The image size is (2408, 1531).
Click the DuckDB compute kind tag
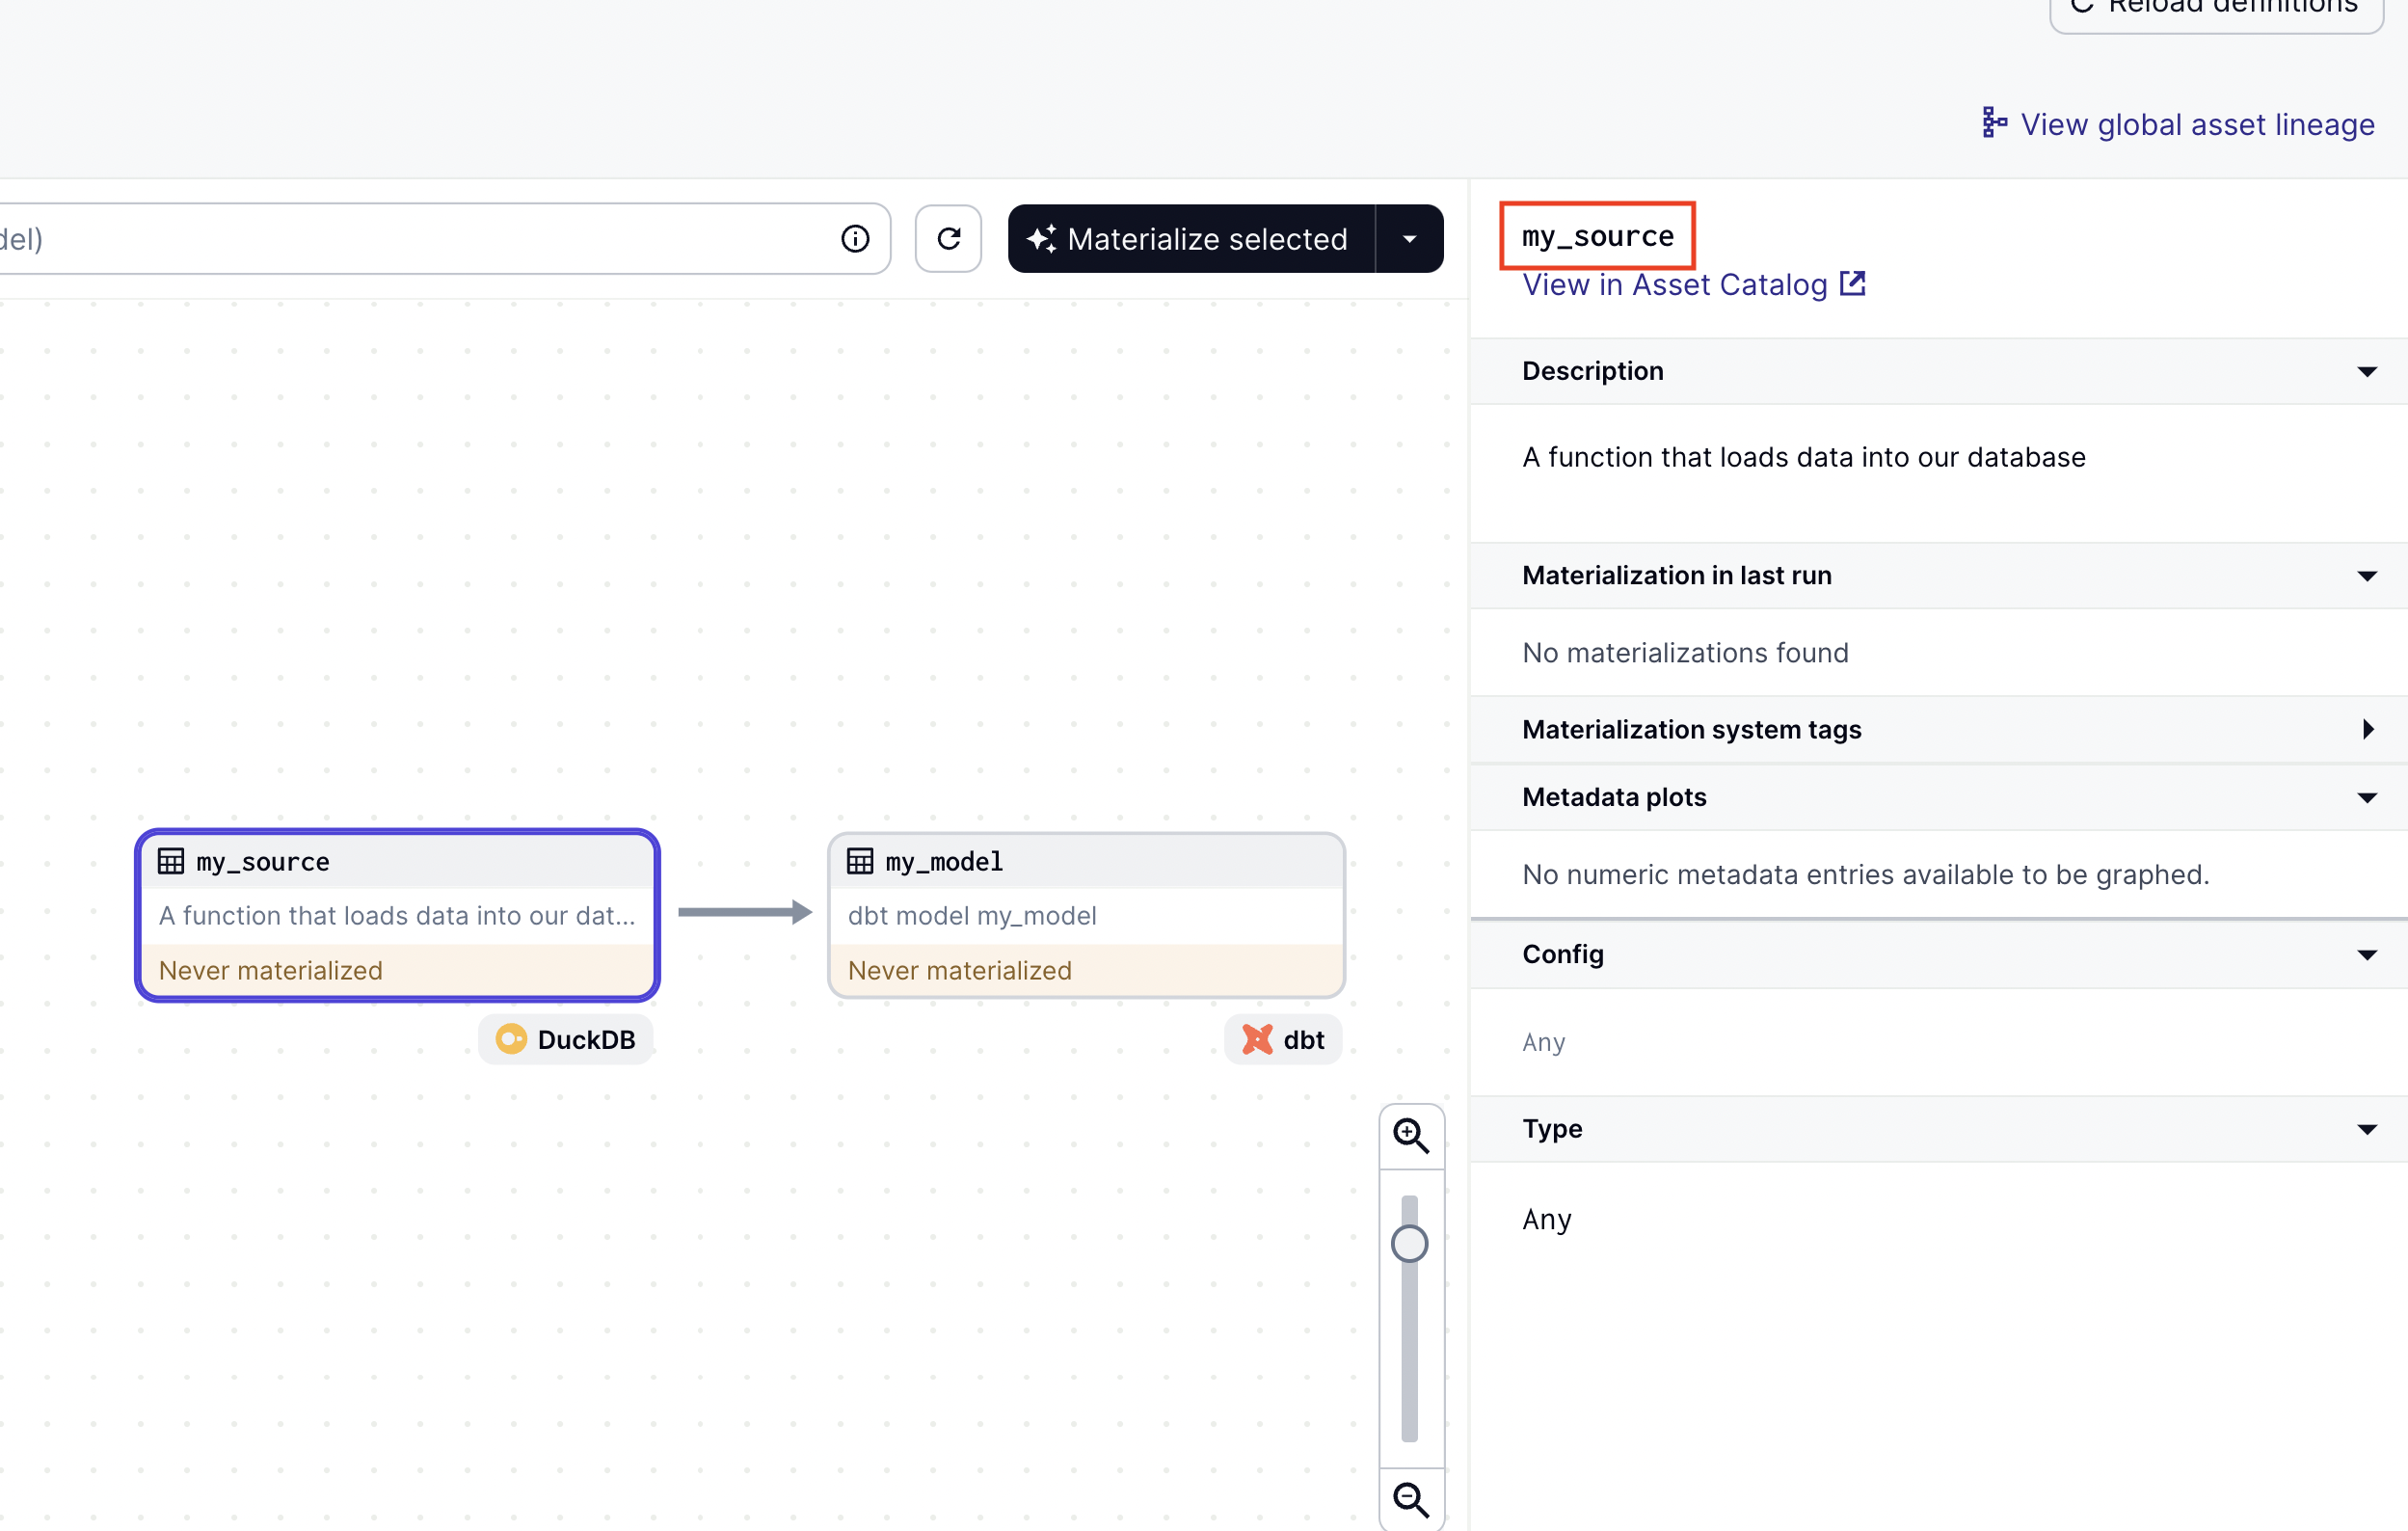click(x=566, y=1040)
